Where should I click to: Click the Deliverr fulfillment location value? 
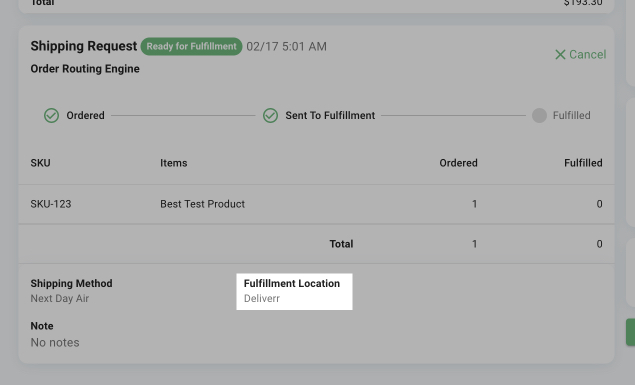point(262,298)
